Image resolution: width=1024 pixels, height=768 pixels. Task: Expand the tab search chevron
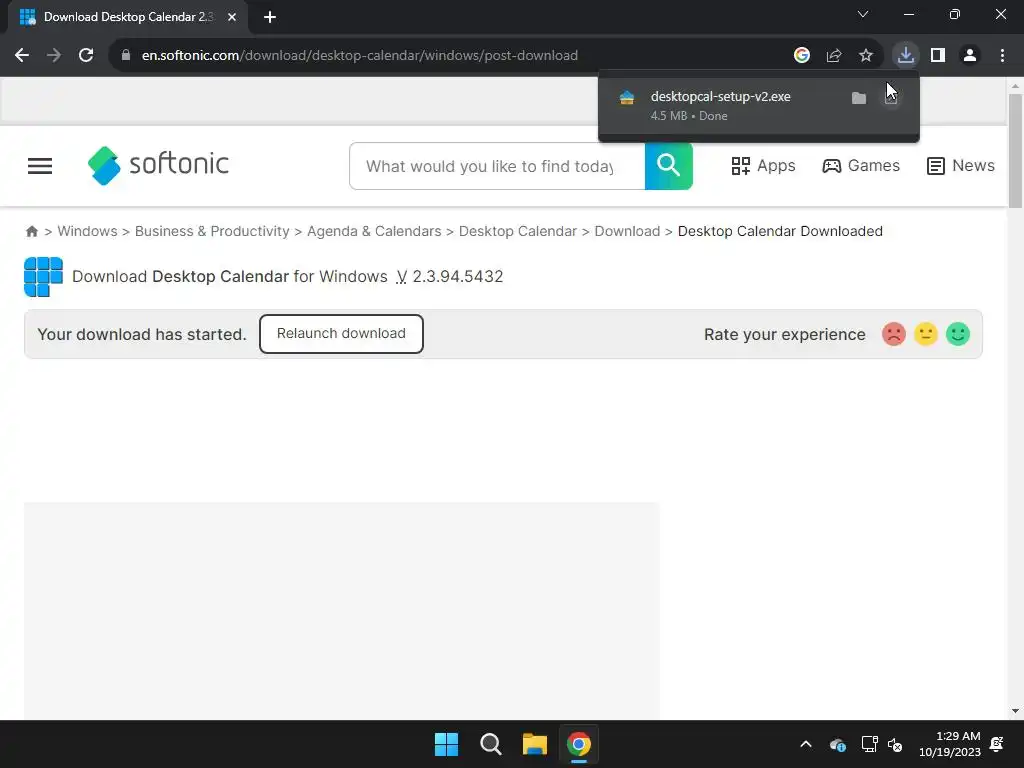pos(863,14)
